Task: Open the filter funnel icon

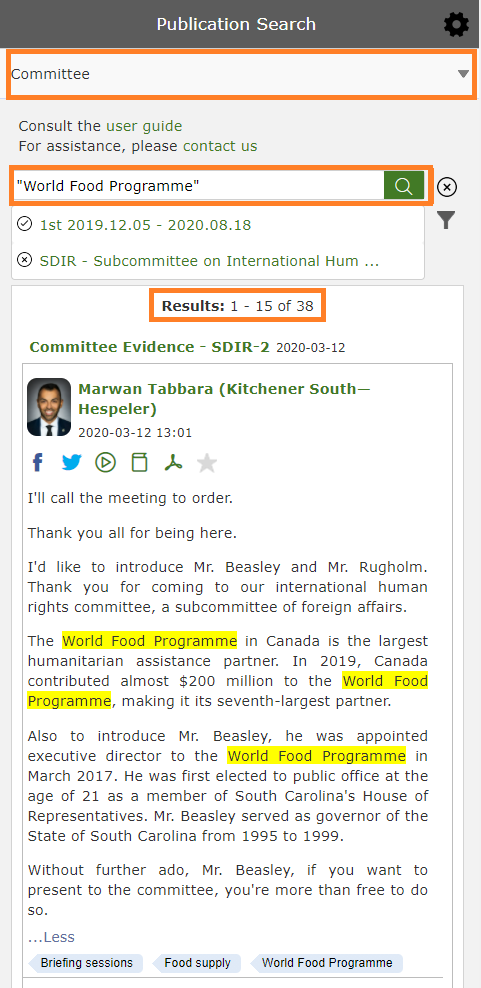Action: tap(446, 221)
